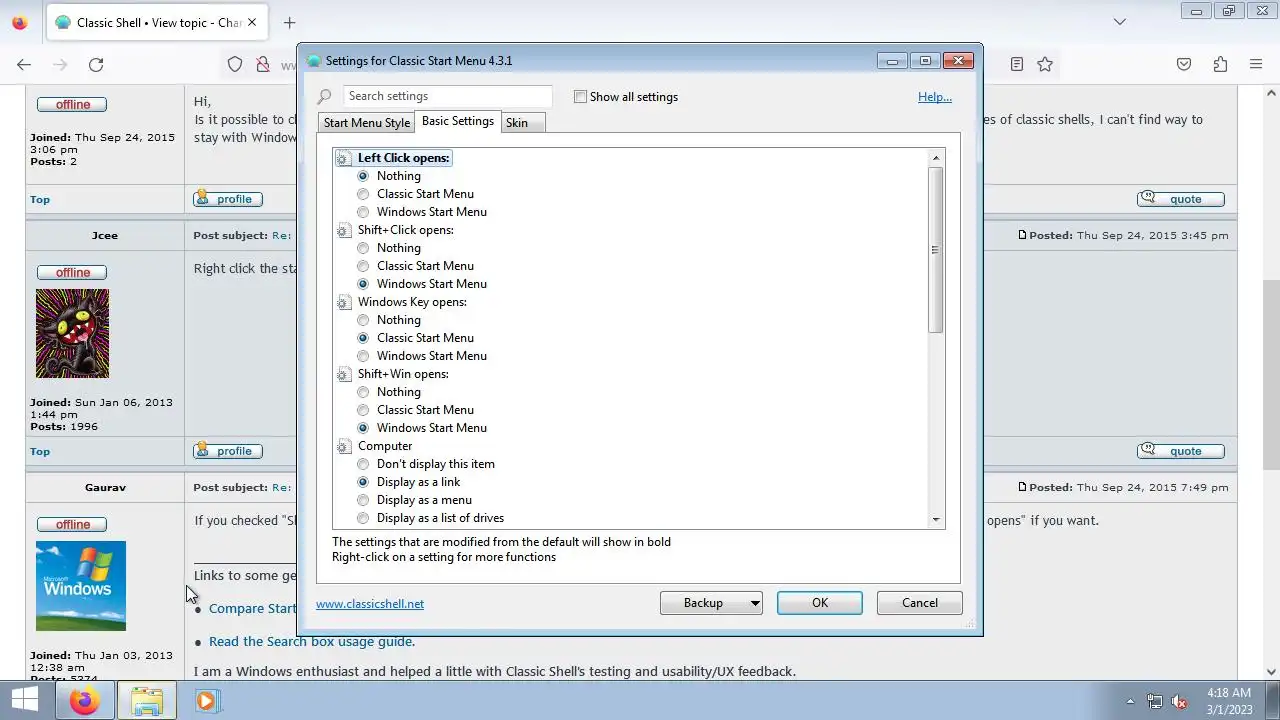Open Firefox reader view icon

tap(1017, 64)
